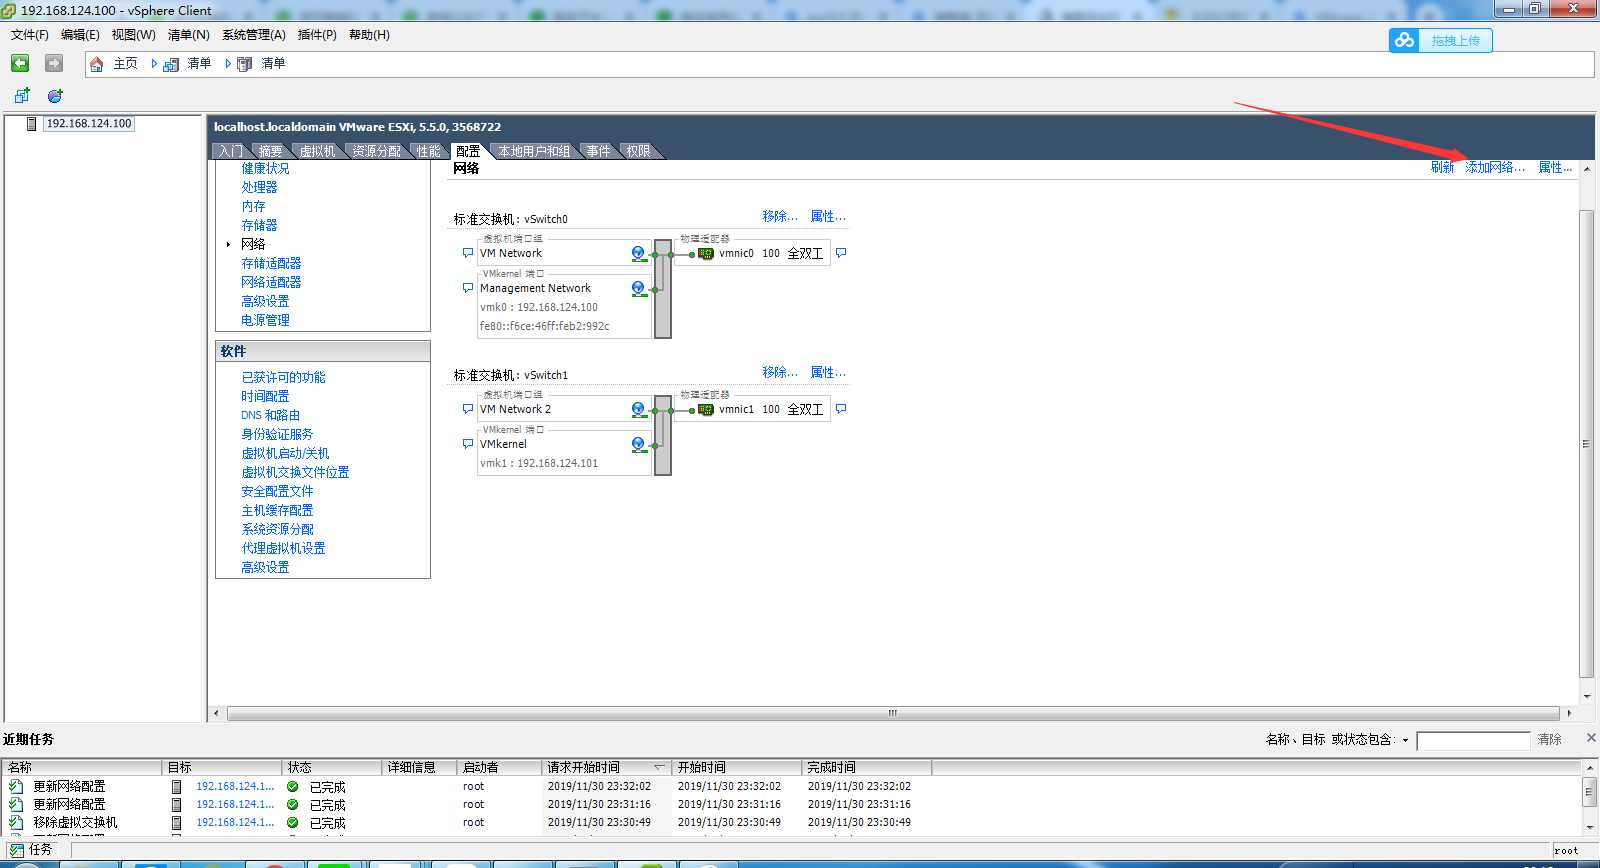Click 移除... for vSwitch0

[x=780, y=216]
